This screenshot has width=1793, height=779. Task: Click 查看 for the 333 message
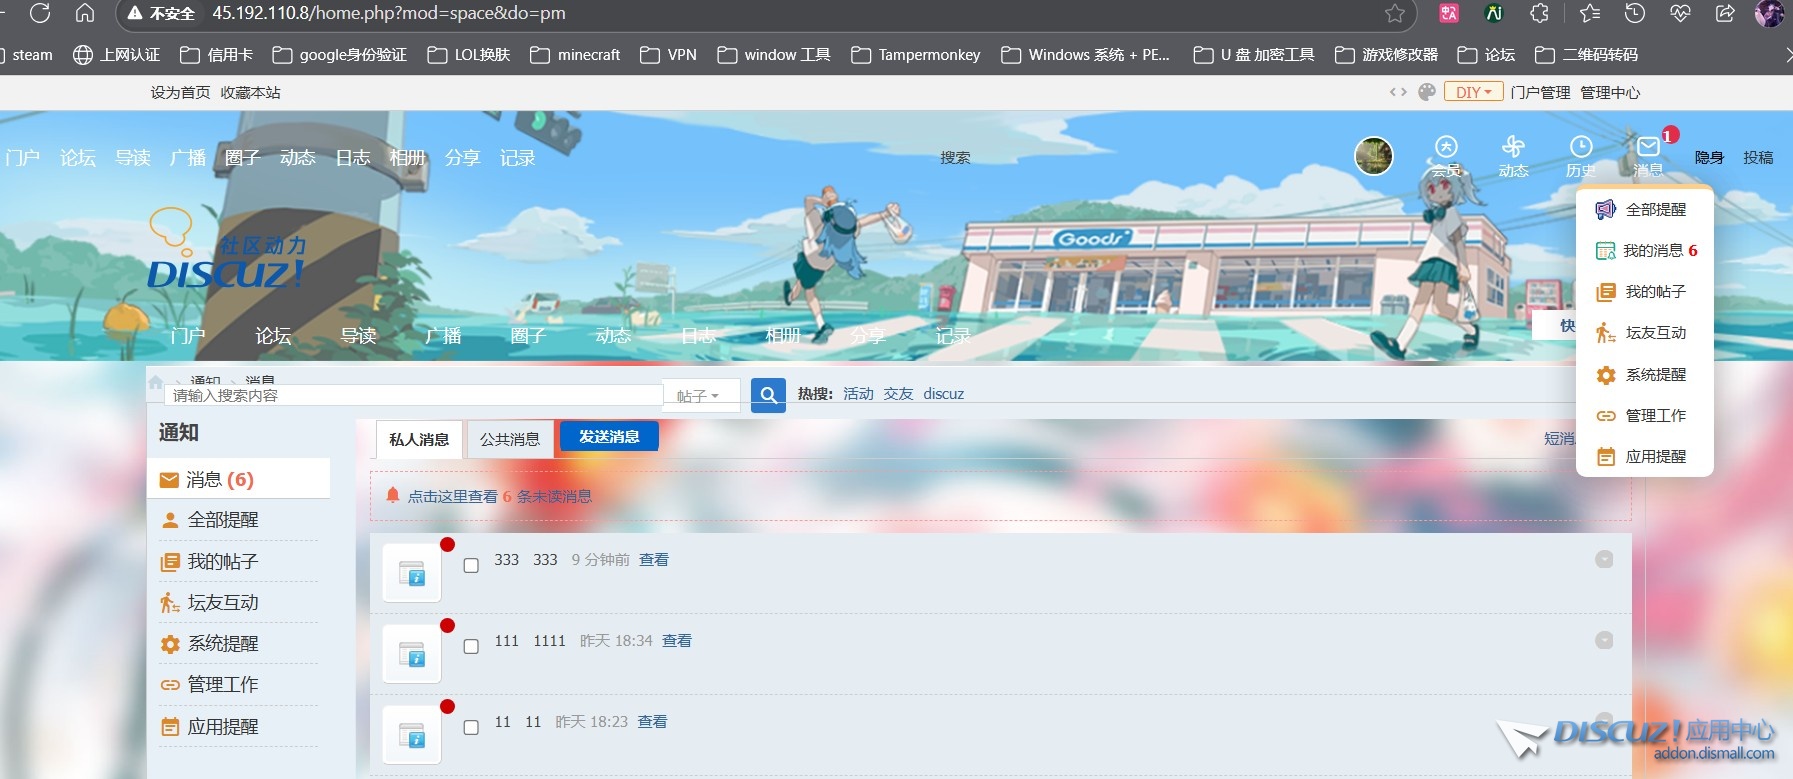(x=654, y=559)
